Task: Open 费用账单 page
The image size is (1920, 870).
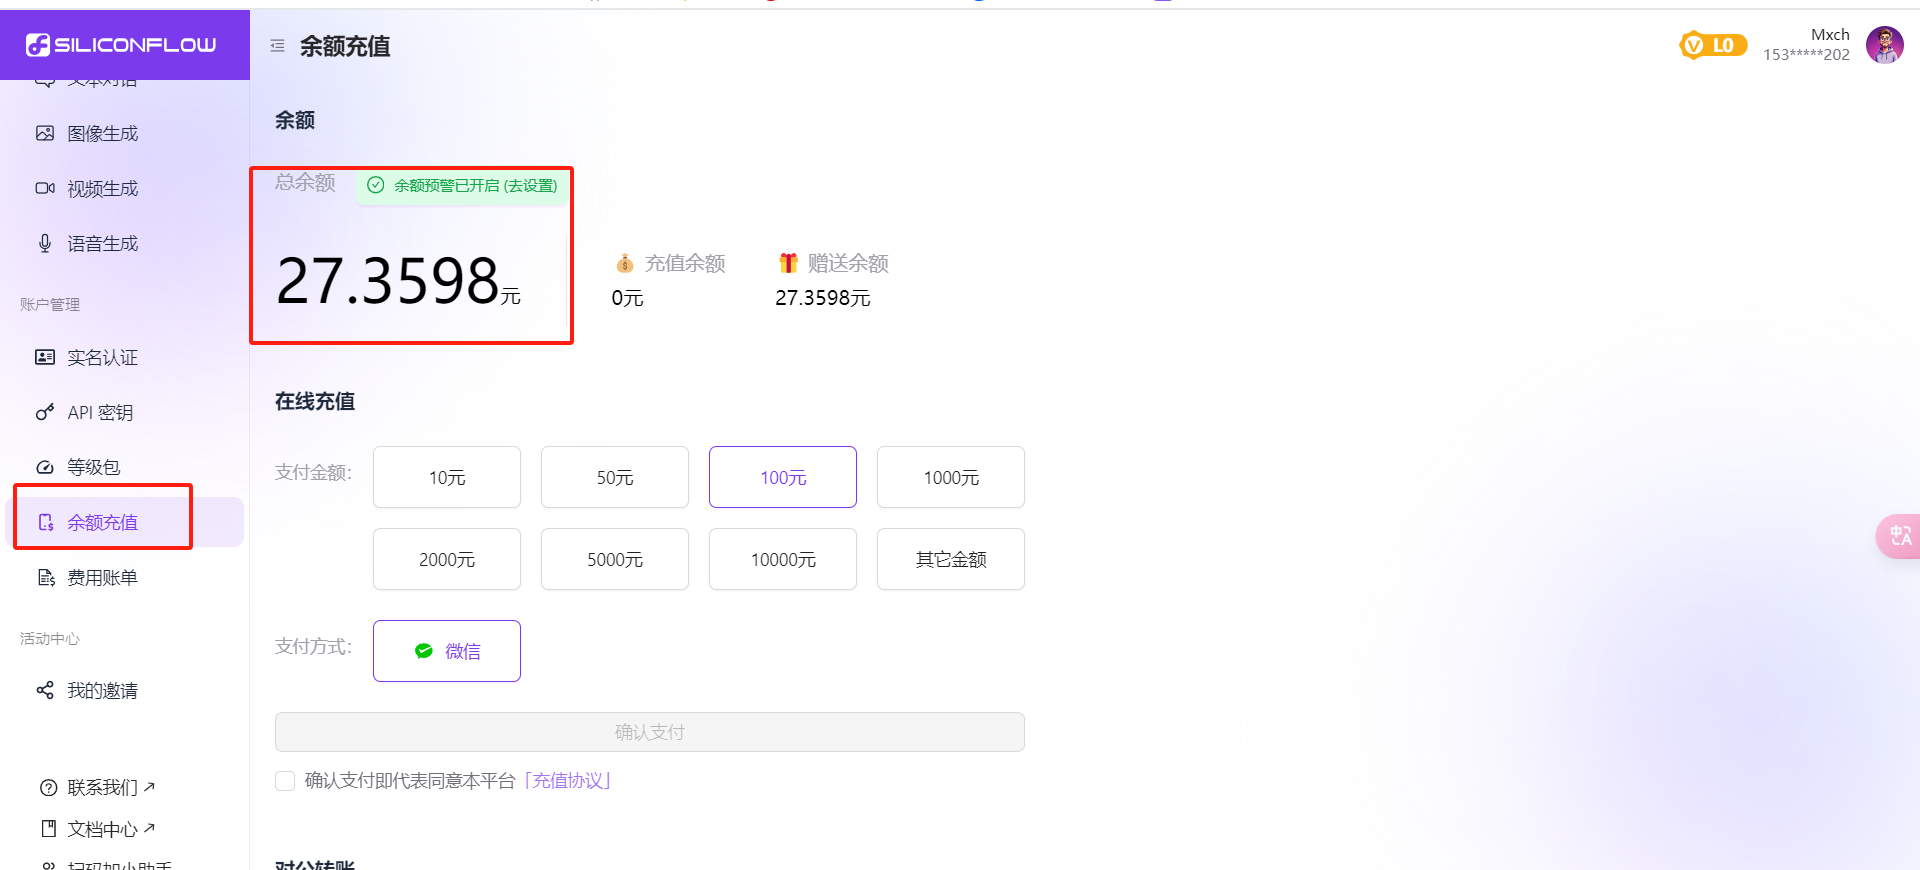Action: click(x=102, y=578)
